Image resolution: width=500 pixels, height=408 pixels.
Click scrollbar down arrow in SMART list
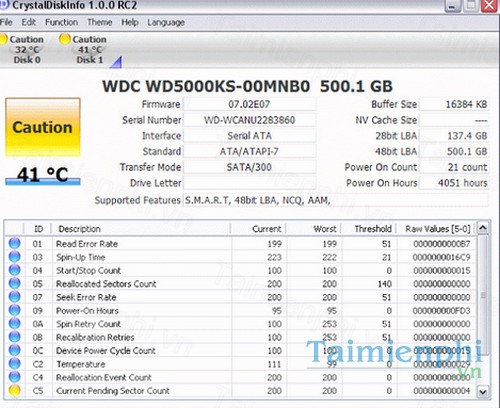pyautogui.click(x=483, y=391)
